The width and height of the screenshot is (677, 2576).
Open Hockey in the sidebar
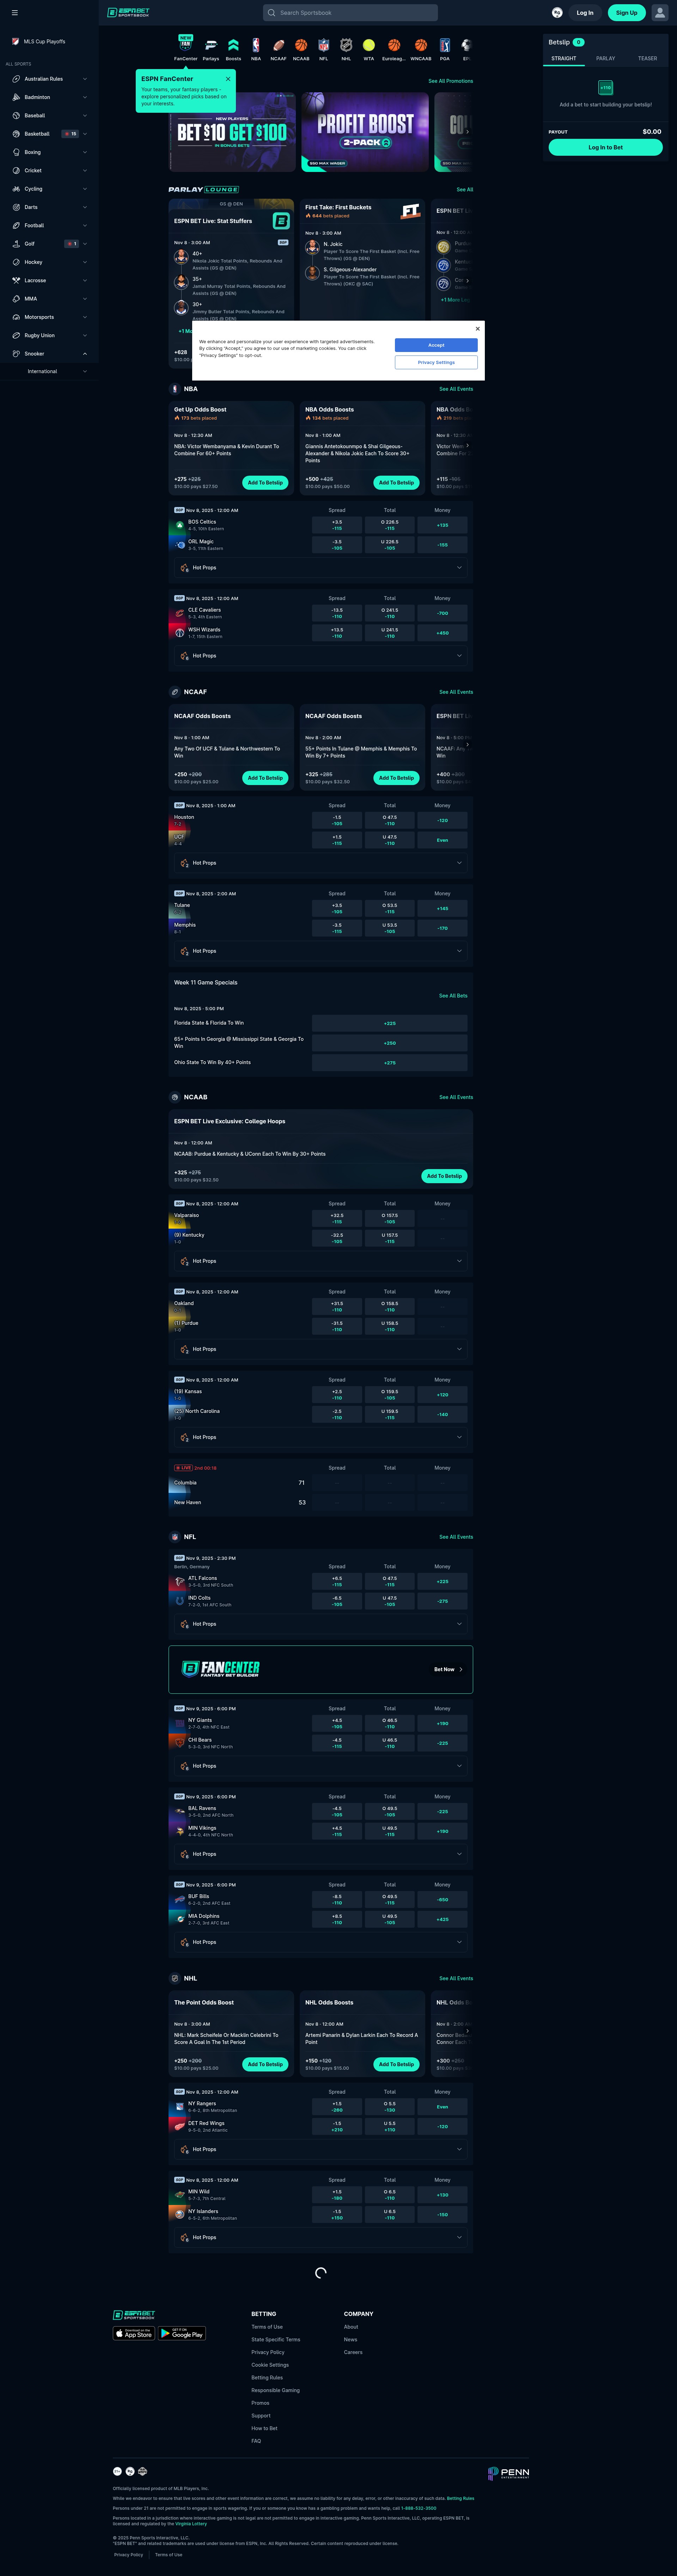(x=49, y=262)
